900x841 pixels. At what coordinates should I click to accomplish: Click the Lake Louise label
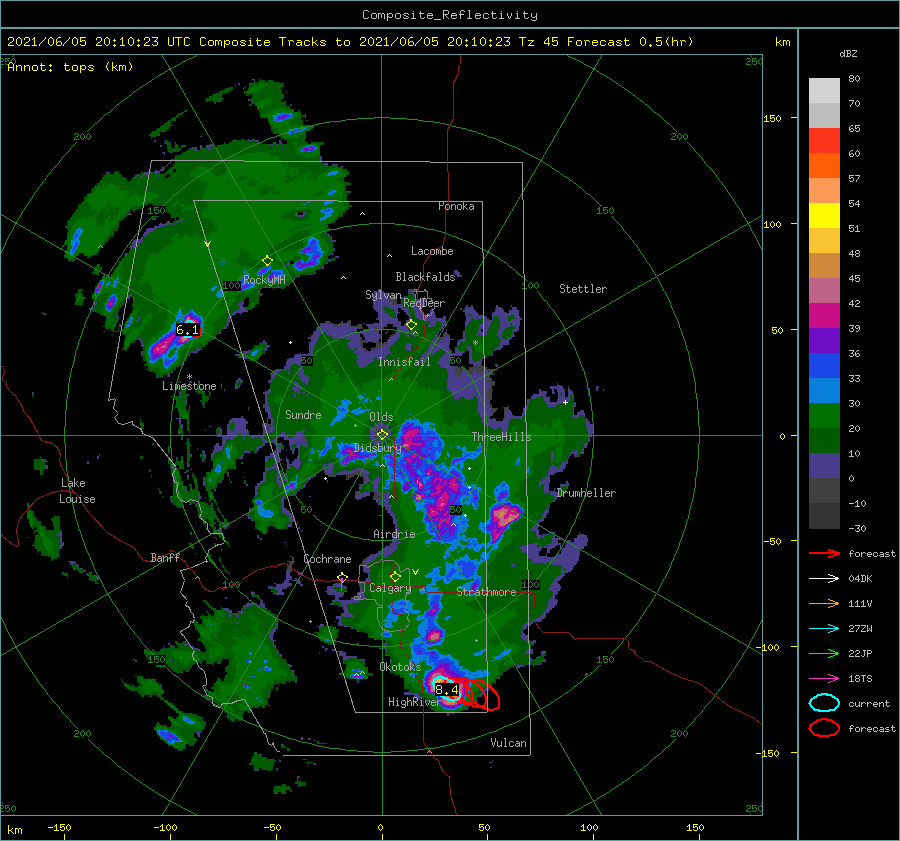click(x=77, y=491)
